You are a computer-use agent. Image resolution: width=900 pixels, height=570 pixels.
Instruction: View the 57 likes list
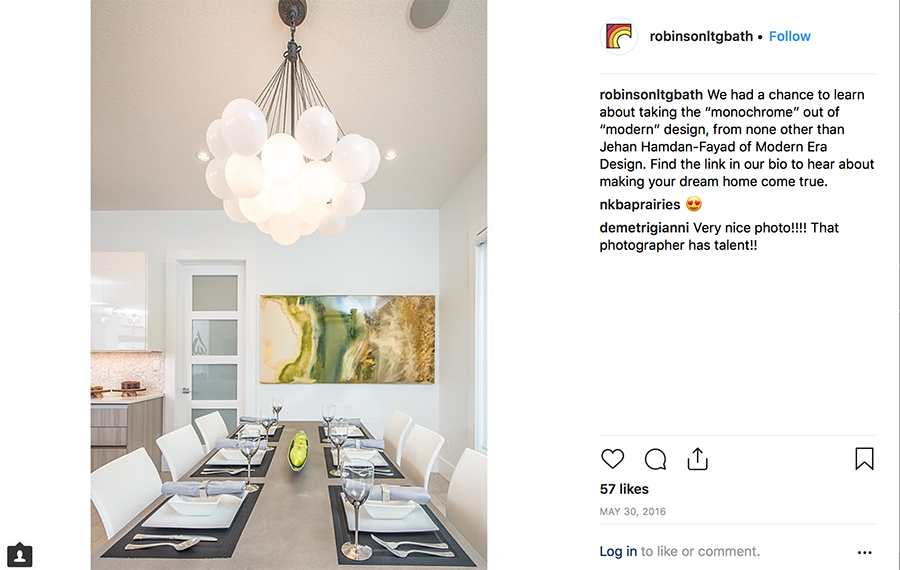(624, 489)
